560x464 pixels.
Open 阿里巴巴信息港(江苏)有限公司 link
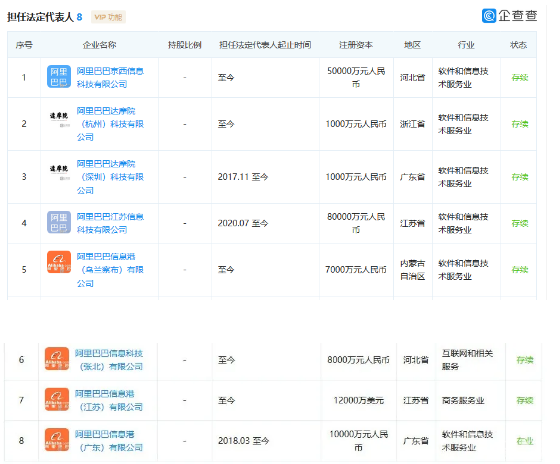pos(109,400)
